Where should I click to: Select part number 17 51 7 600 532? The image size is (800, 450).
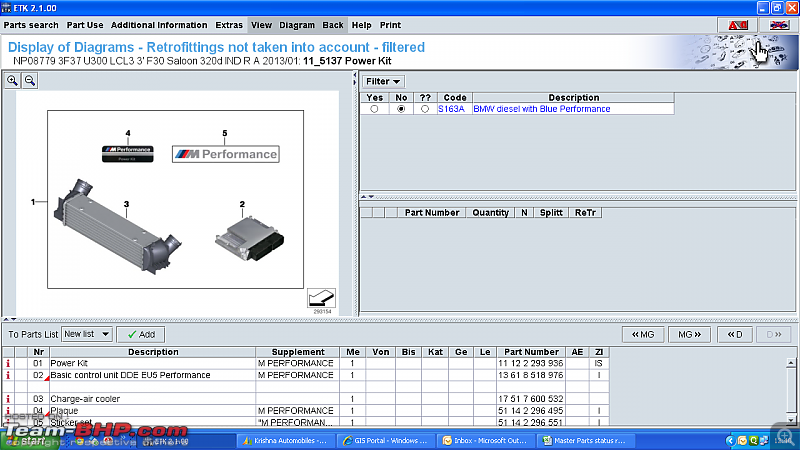531,399
